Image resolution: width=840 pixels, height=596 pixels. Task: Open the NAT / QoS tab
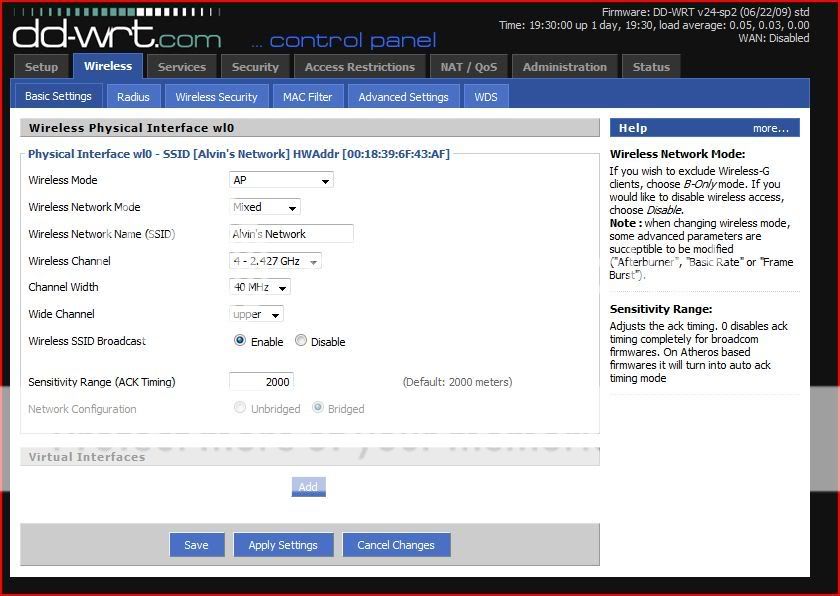(x=469, y=67)
